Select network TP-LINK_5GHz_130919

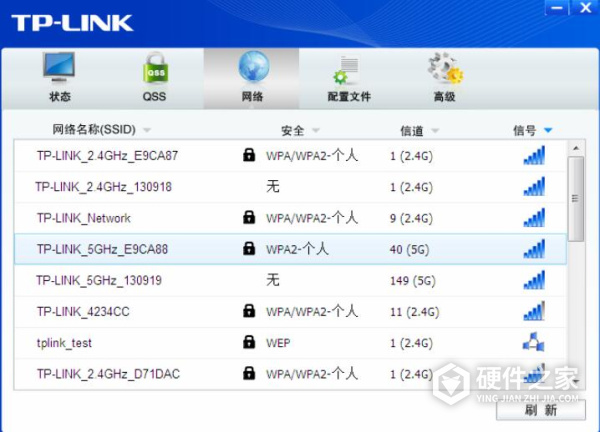coord(290,280)
